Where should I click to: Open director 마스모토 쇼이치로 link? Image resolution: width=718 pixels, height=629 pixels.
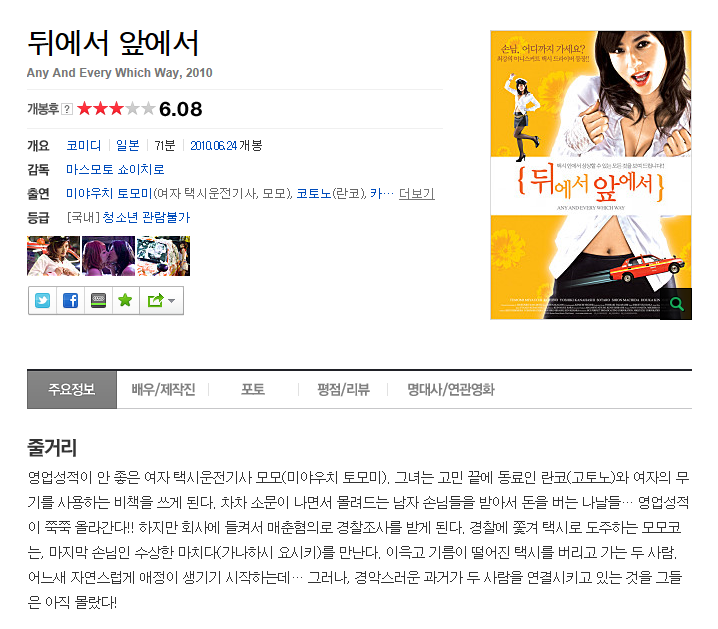point(115,169)
